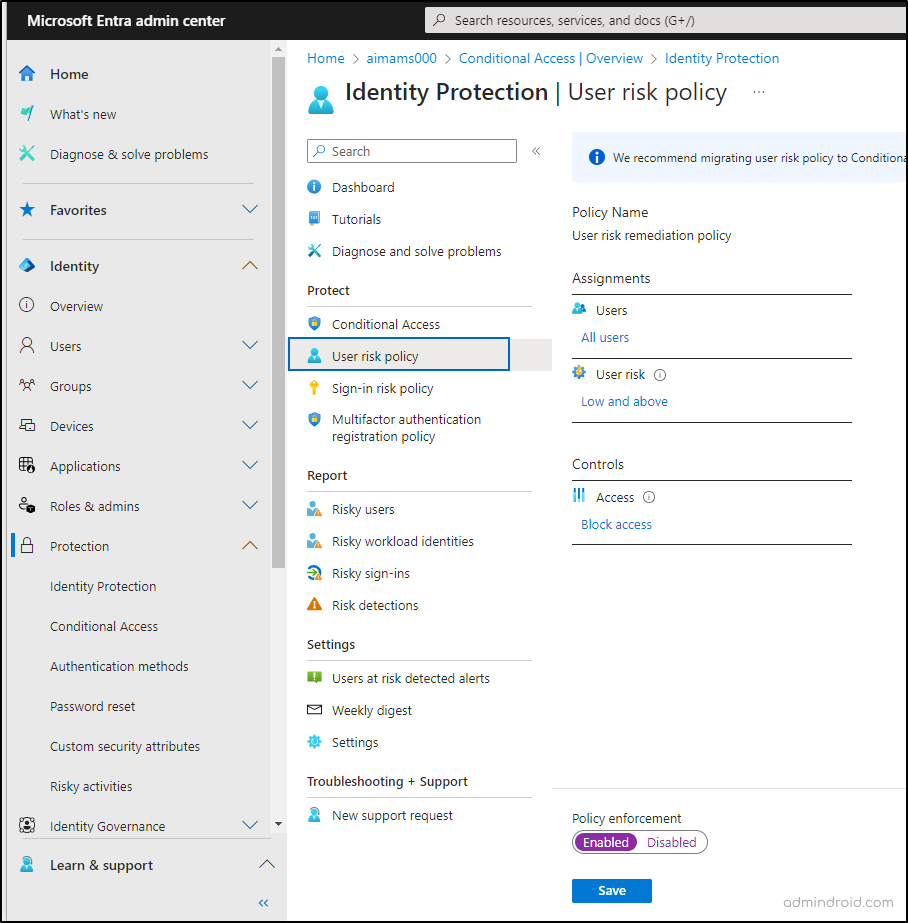908x923 pixels.
Task: Click the Weekly digest envelope icon
Action: (315, 710)
